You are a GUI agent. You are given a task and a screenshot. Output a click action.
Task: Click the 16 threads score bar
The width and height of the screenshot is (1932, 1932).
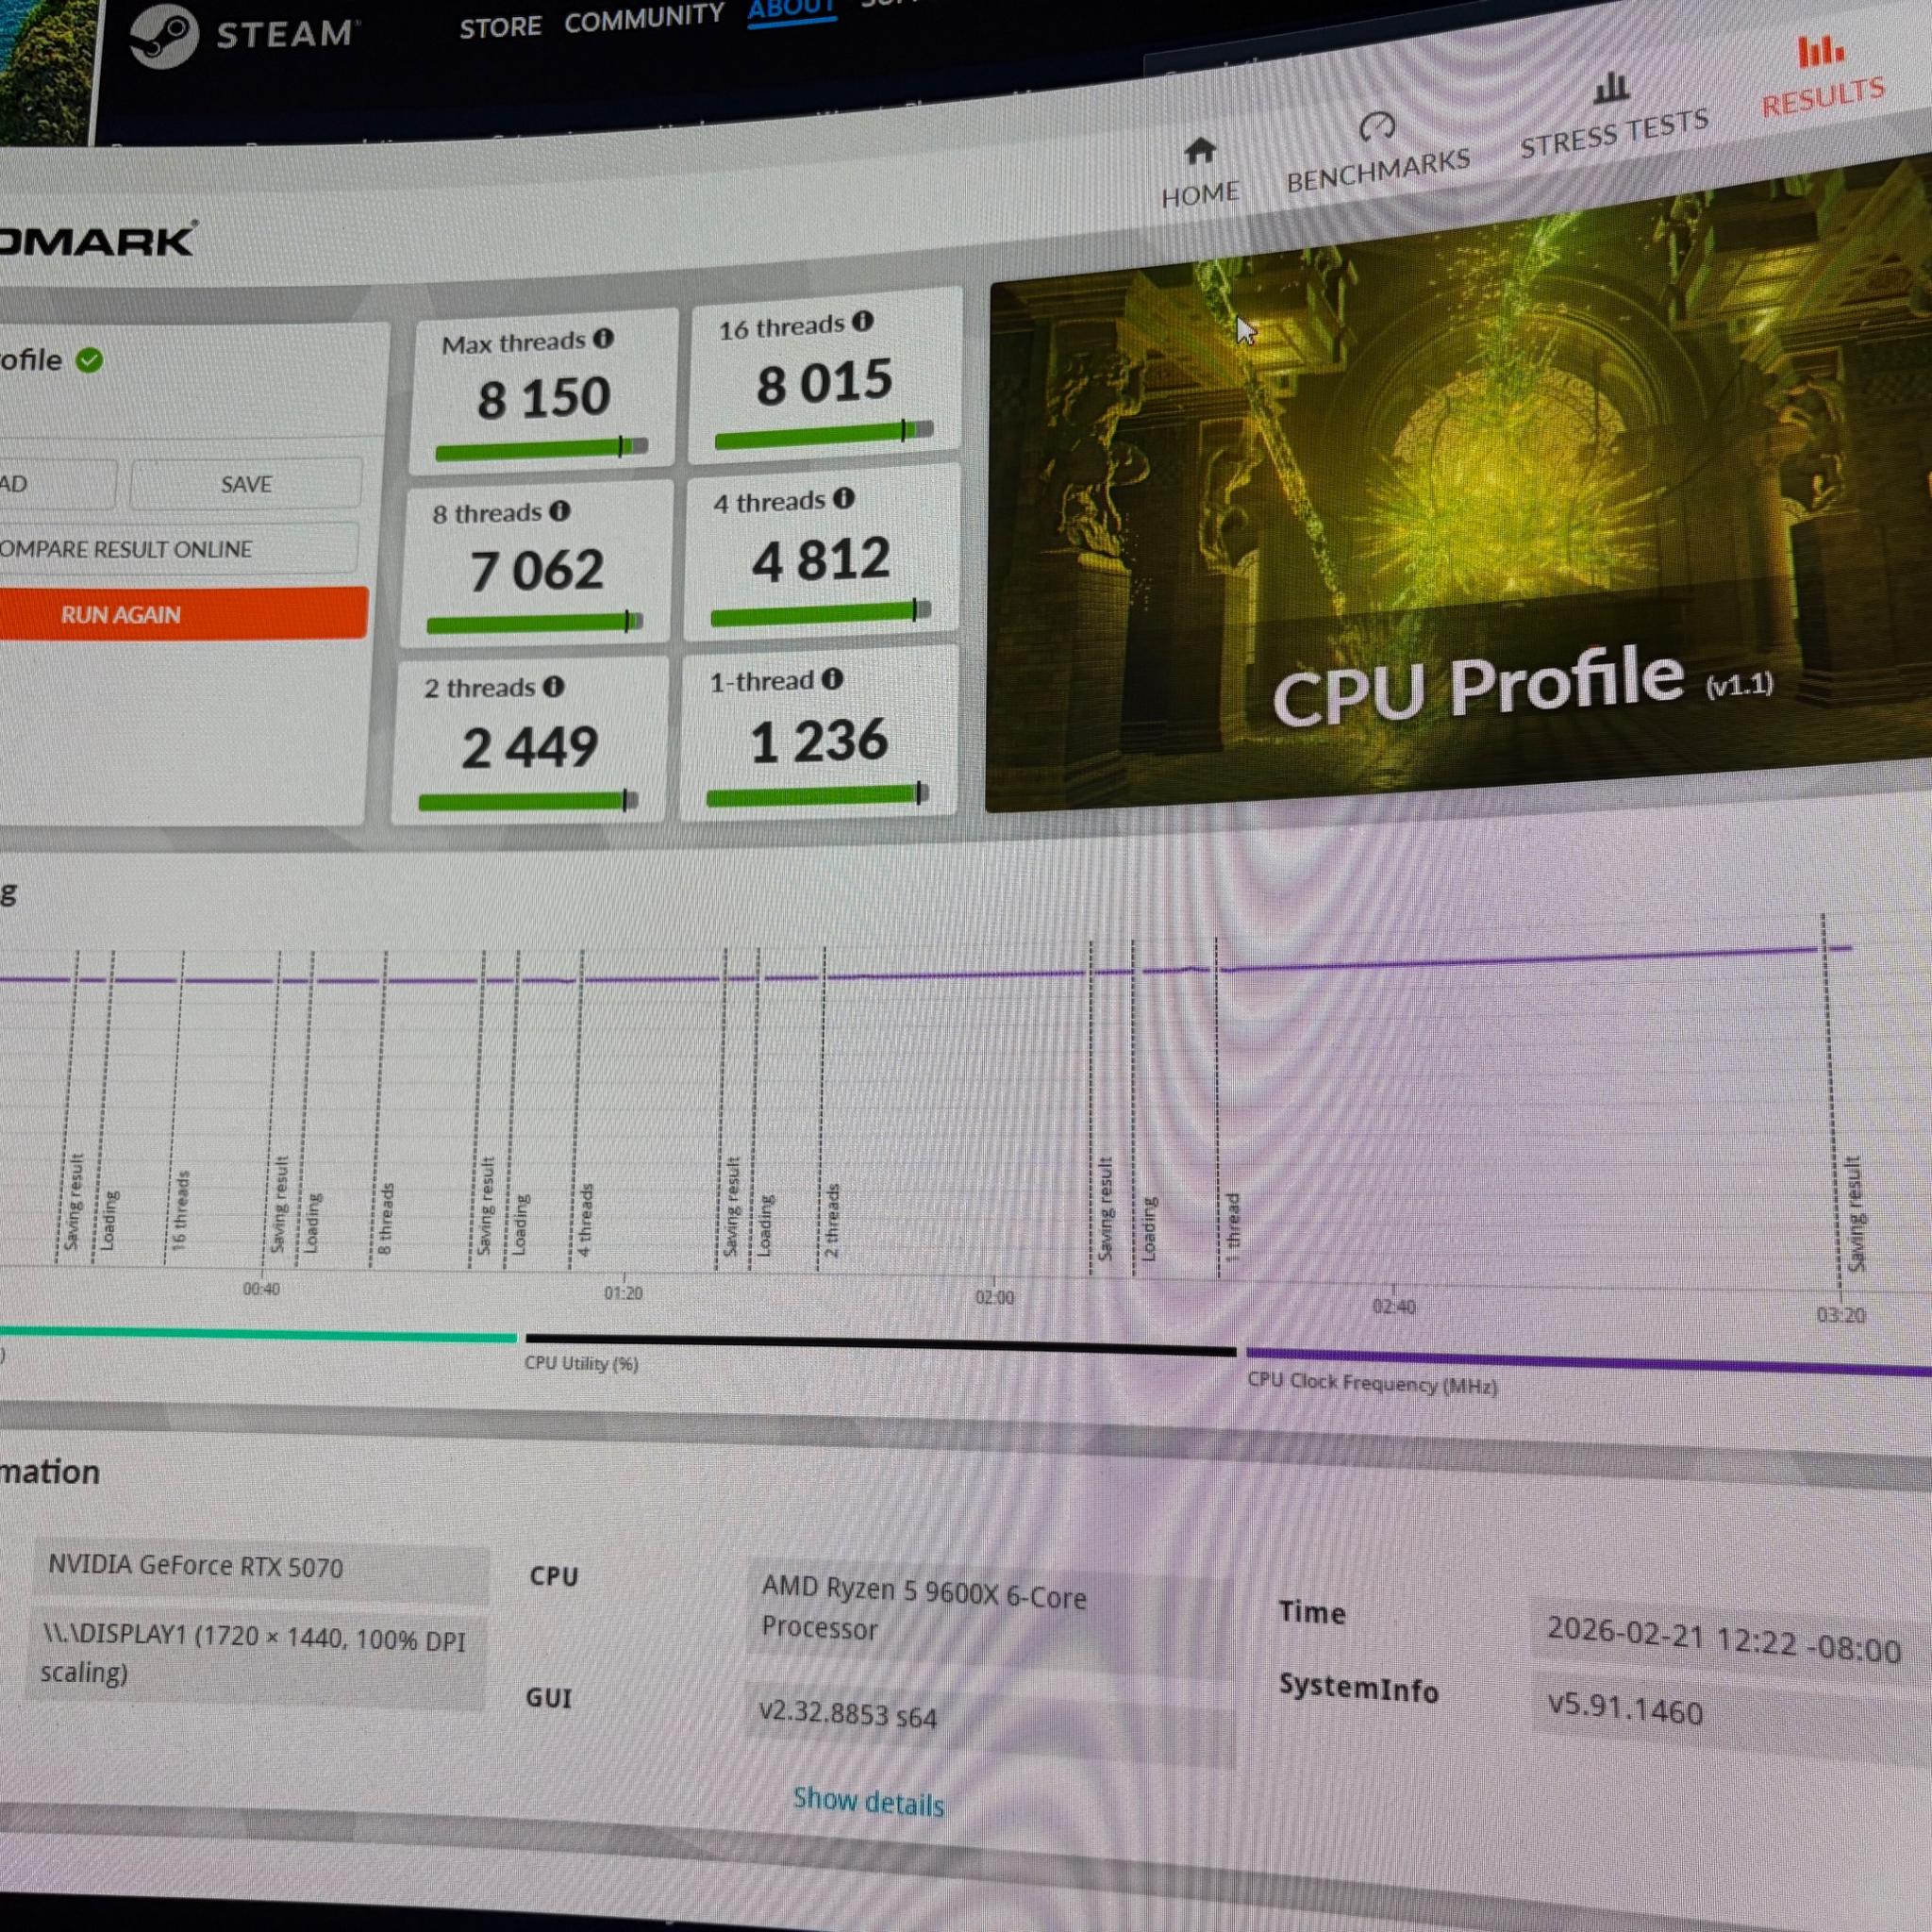tap(824, 434)
